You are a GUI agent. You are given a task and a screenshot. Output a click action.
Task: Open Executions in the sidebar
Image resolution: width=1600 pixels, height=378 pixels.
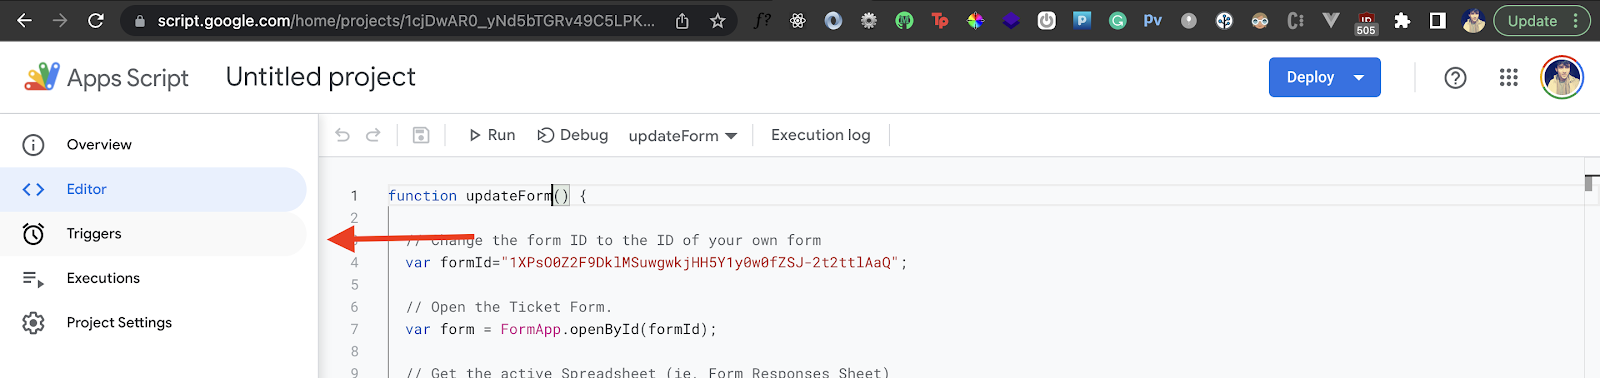click(x=153, y=278)
